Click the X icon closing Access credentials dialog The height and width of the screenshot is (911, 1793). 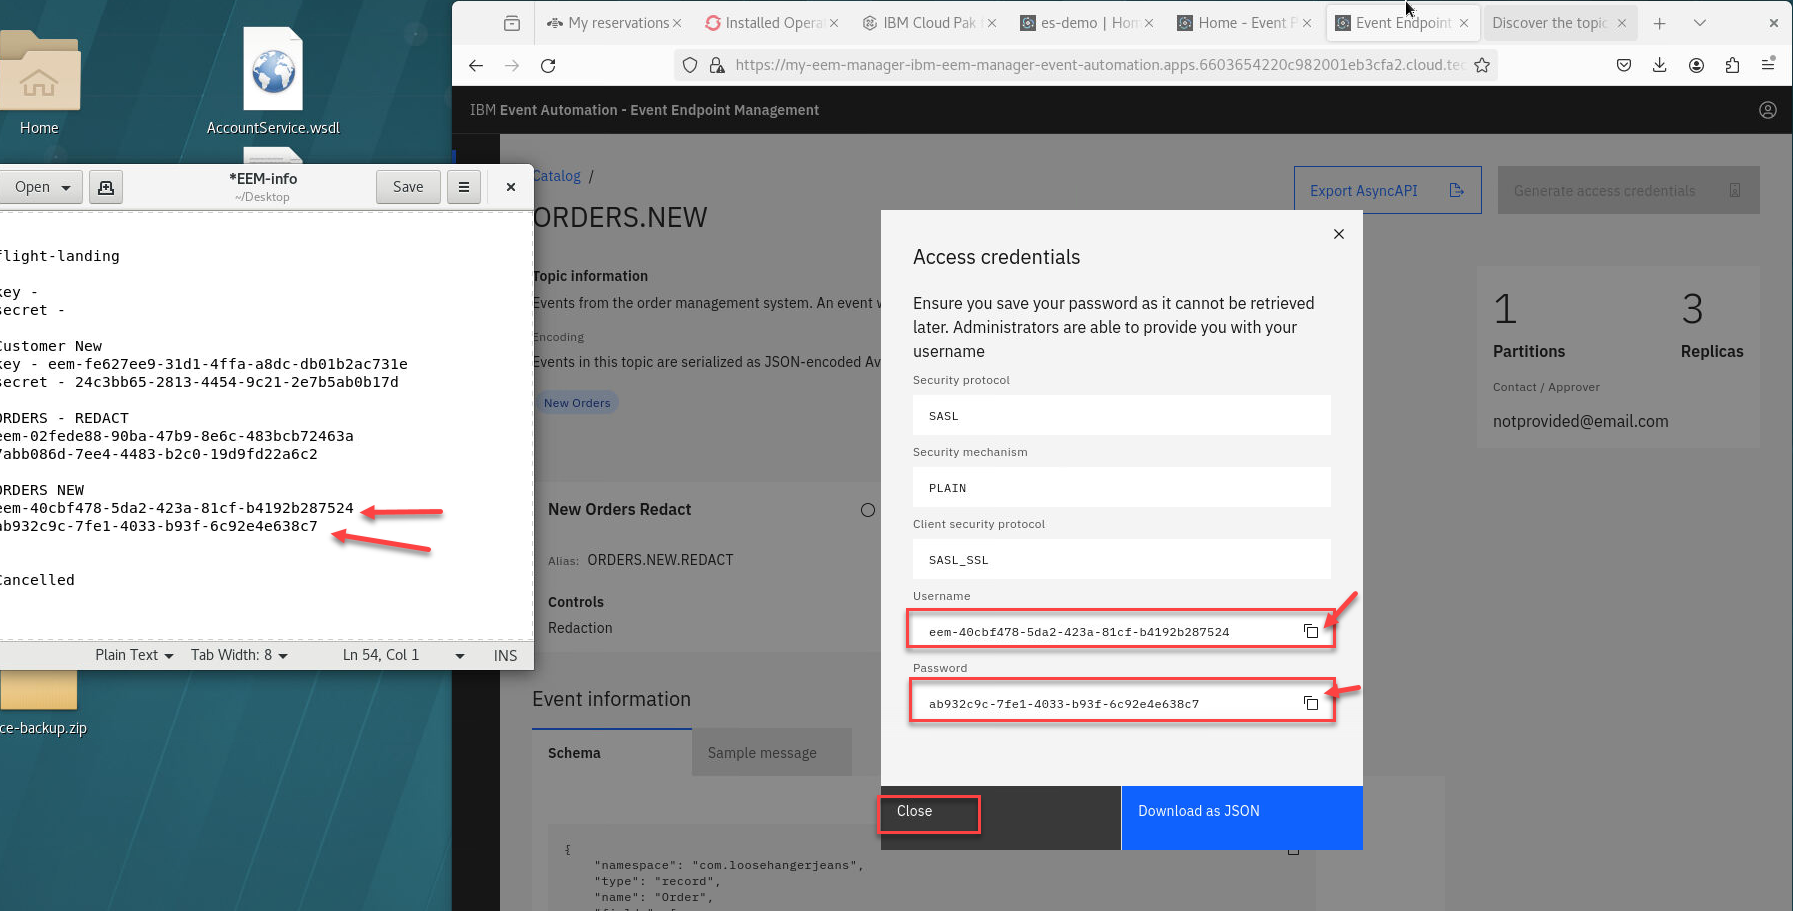[1338, 234]
